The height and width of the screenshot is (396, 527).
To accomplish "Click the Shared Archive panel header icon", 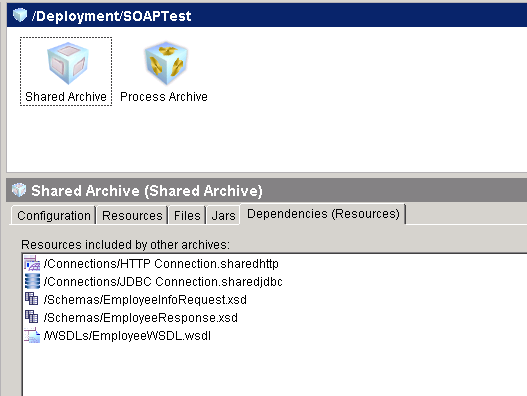I will click(x=19, y=190).
